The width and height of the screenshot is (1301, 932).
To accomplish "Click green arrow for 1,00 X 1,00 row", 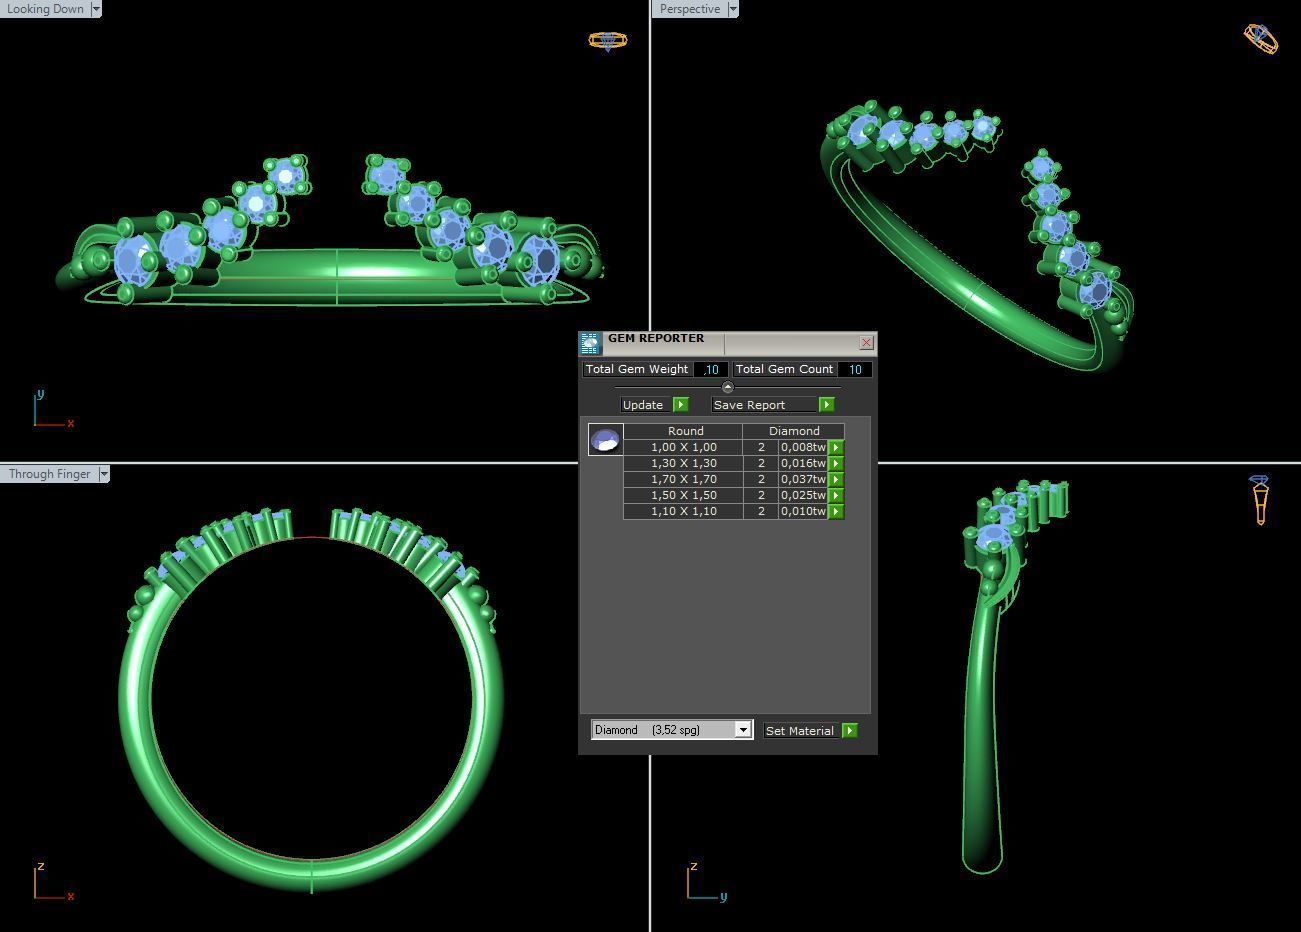I will [836, 448].
